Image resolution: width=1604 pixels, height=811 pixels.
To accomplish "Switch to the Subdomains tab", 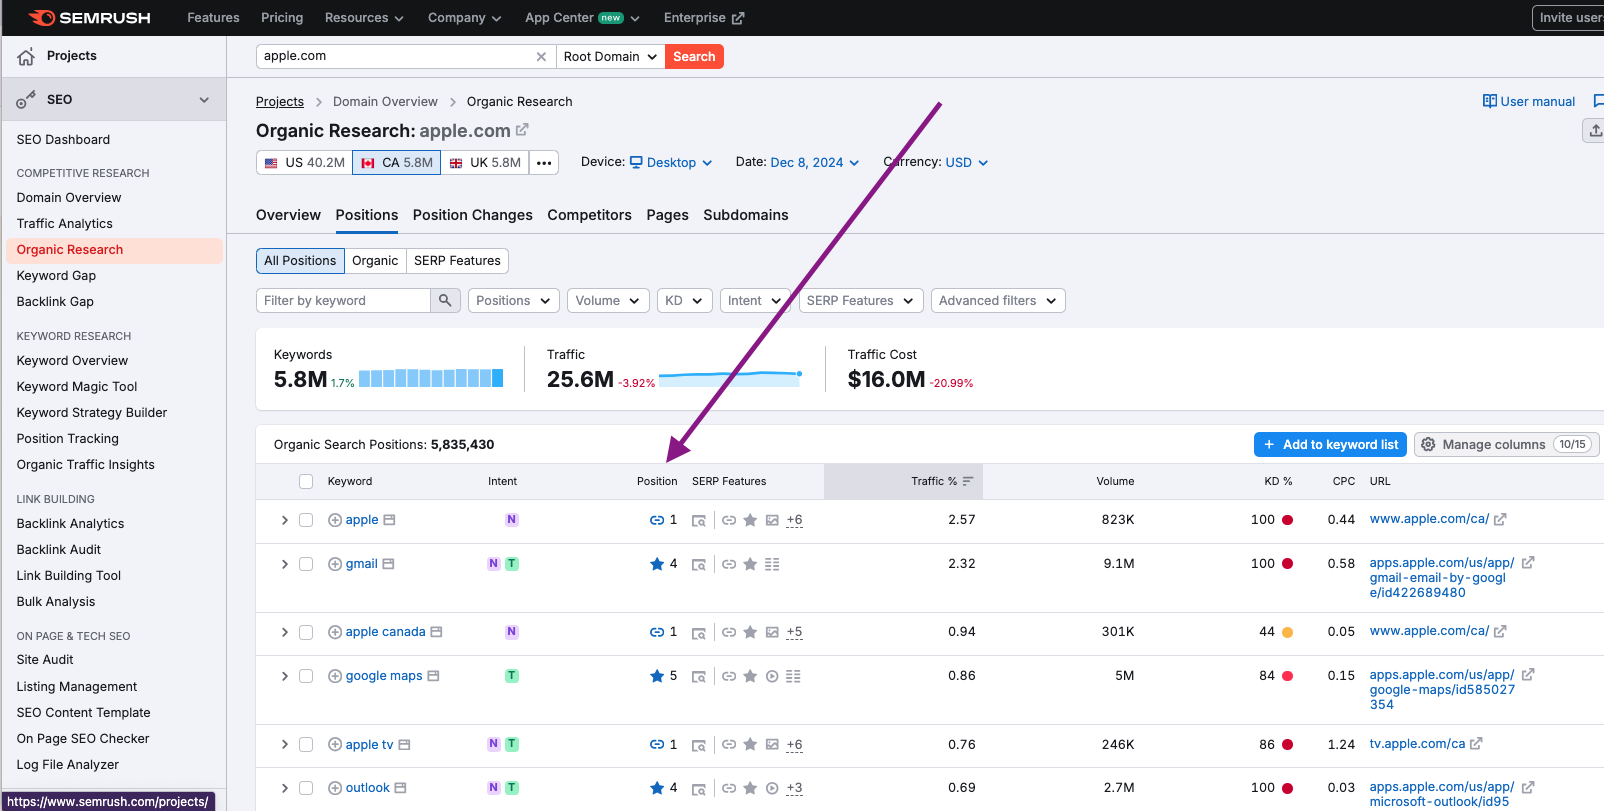I will coord(746,215).
